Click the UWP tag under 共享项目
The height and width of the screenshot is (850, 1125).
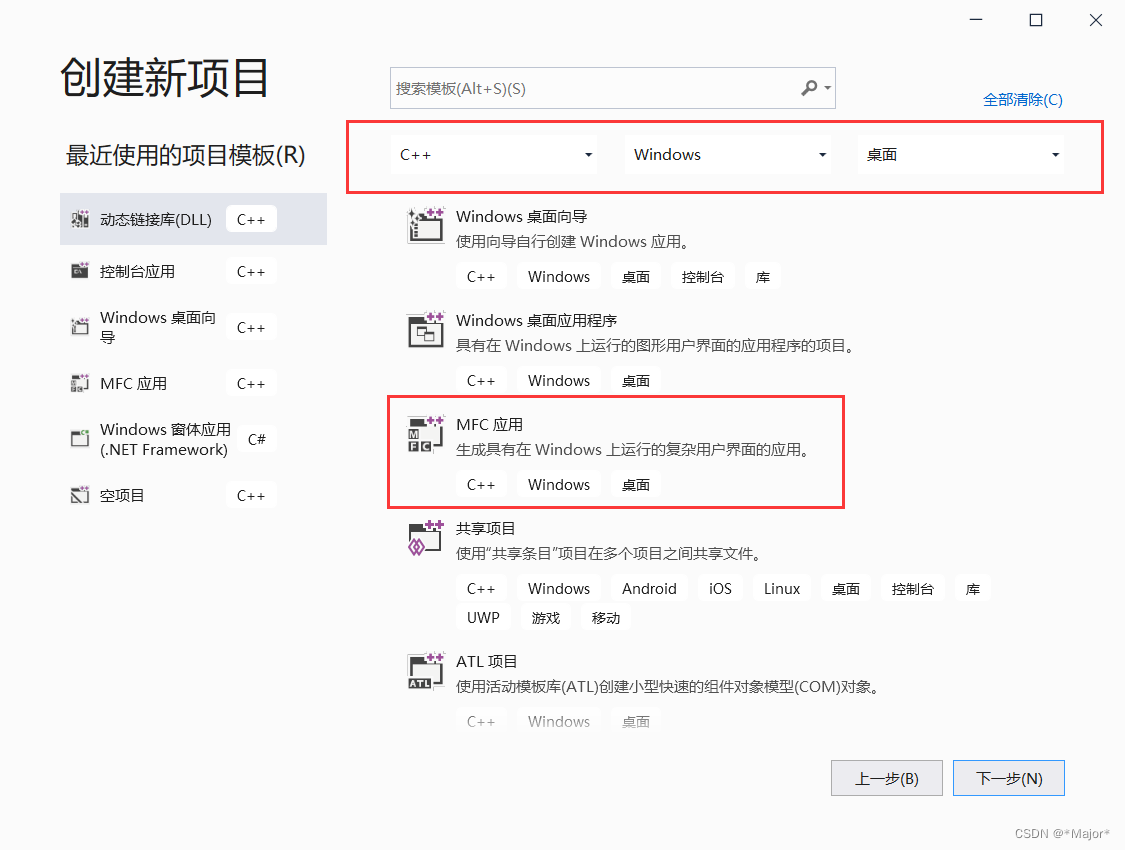click(483, 618)
